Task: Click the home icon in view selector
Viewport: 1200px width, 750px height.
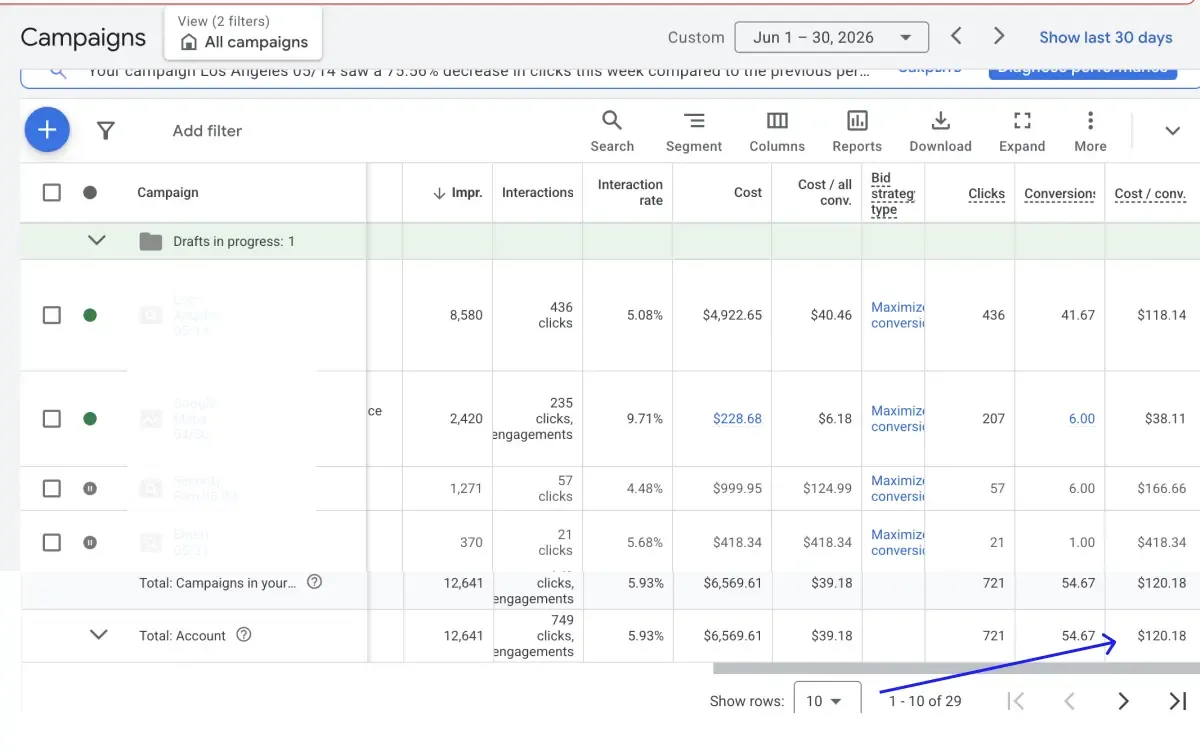Action: (x=189, y=42)
